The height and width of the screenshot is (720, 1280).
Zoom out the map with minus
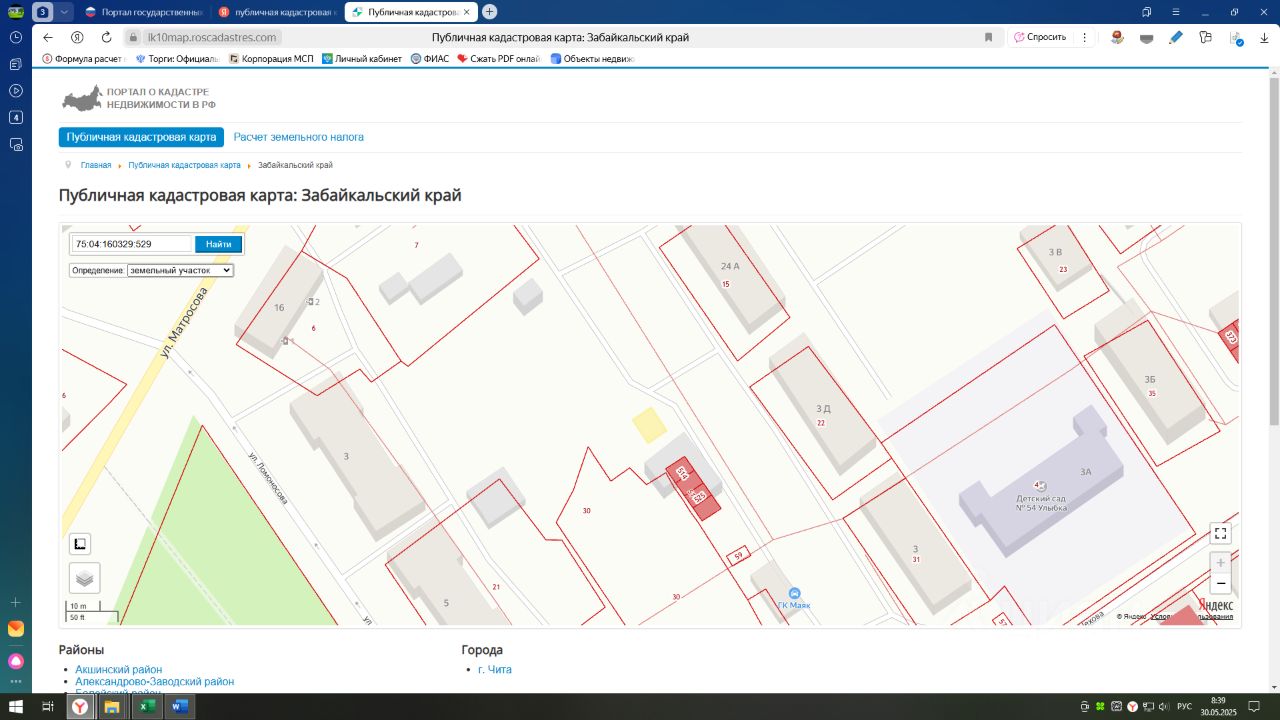tap(1220, 583)
